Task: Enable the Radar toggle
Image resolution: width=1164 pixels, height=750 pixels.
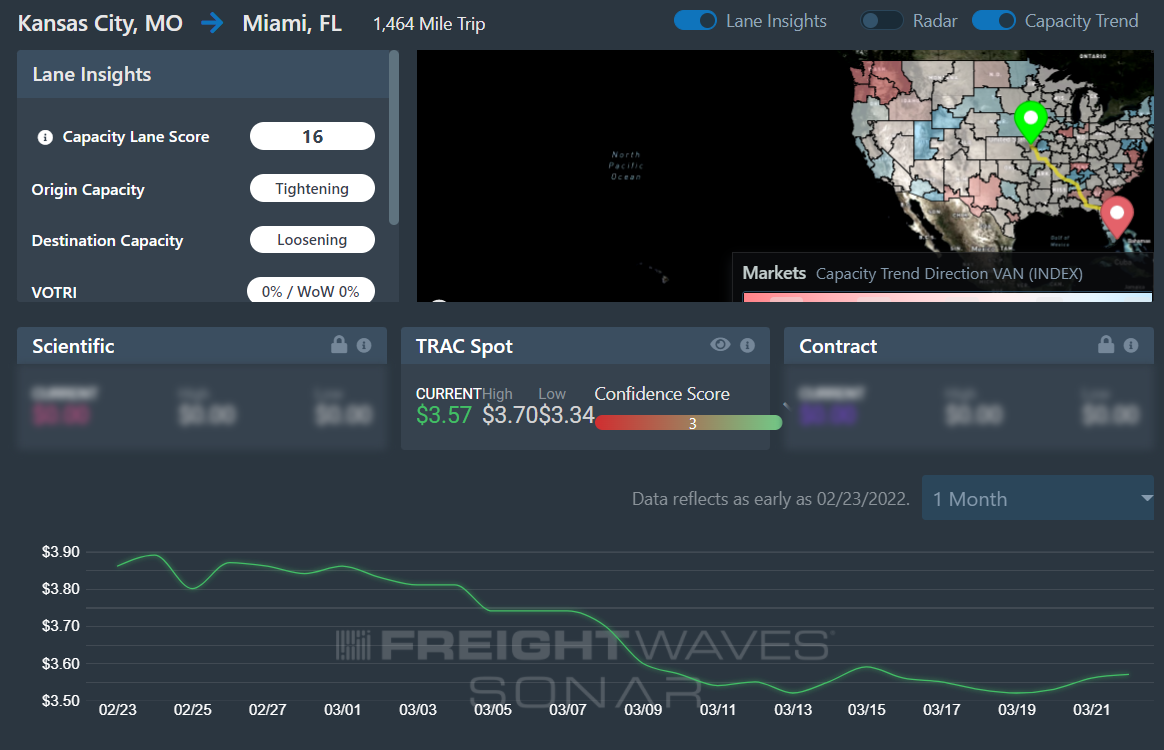Action: (882, 21)
